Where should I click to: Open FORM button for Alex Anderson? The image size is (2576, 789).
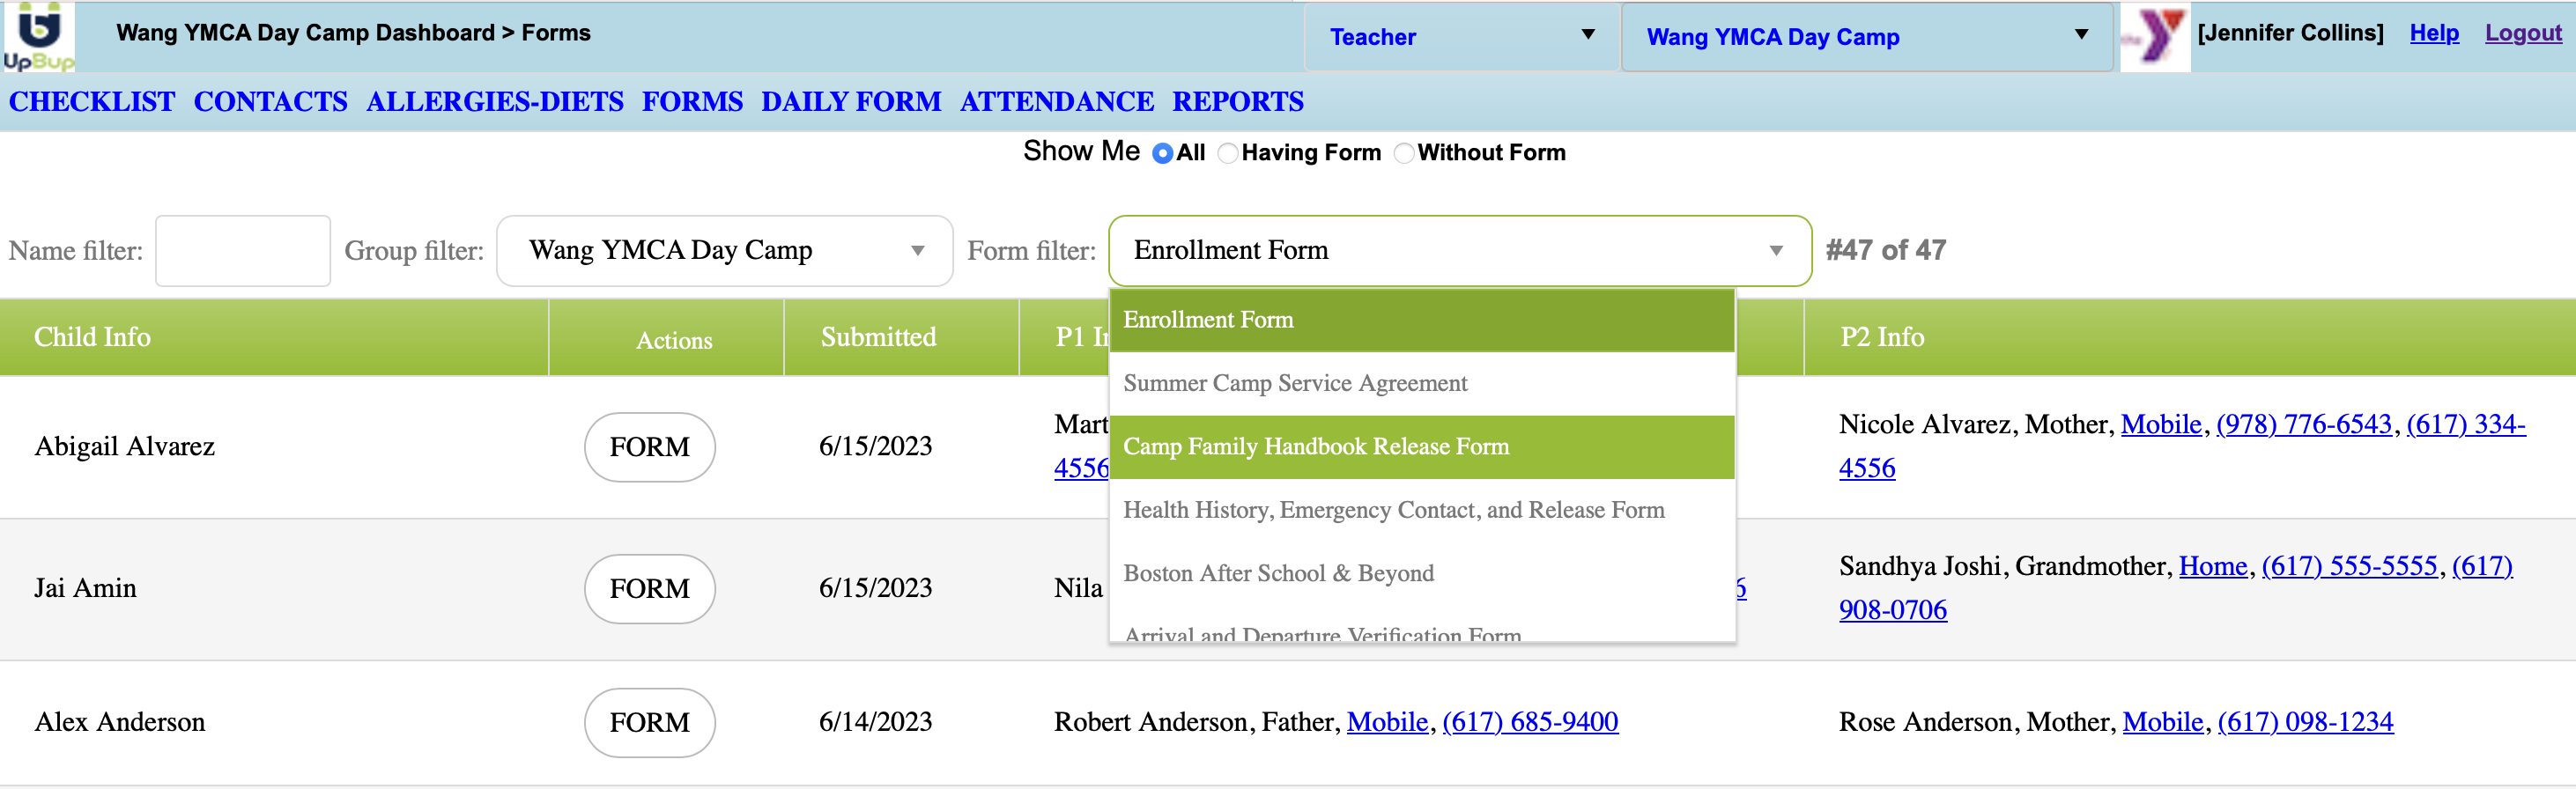pos(650,723)
